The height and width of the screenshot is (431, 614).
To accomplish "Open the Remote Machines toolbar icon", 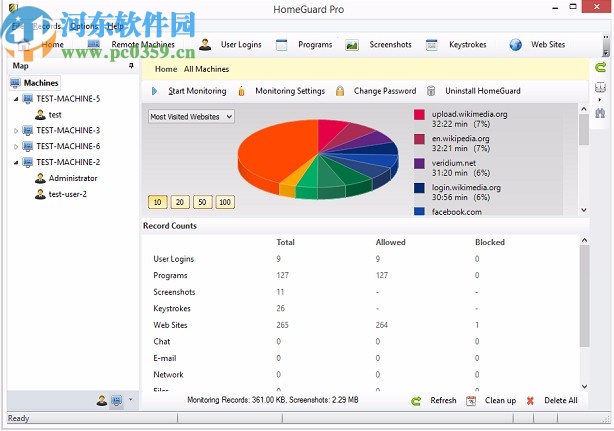I will pos(93,44).
